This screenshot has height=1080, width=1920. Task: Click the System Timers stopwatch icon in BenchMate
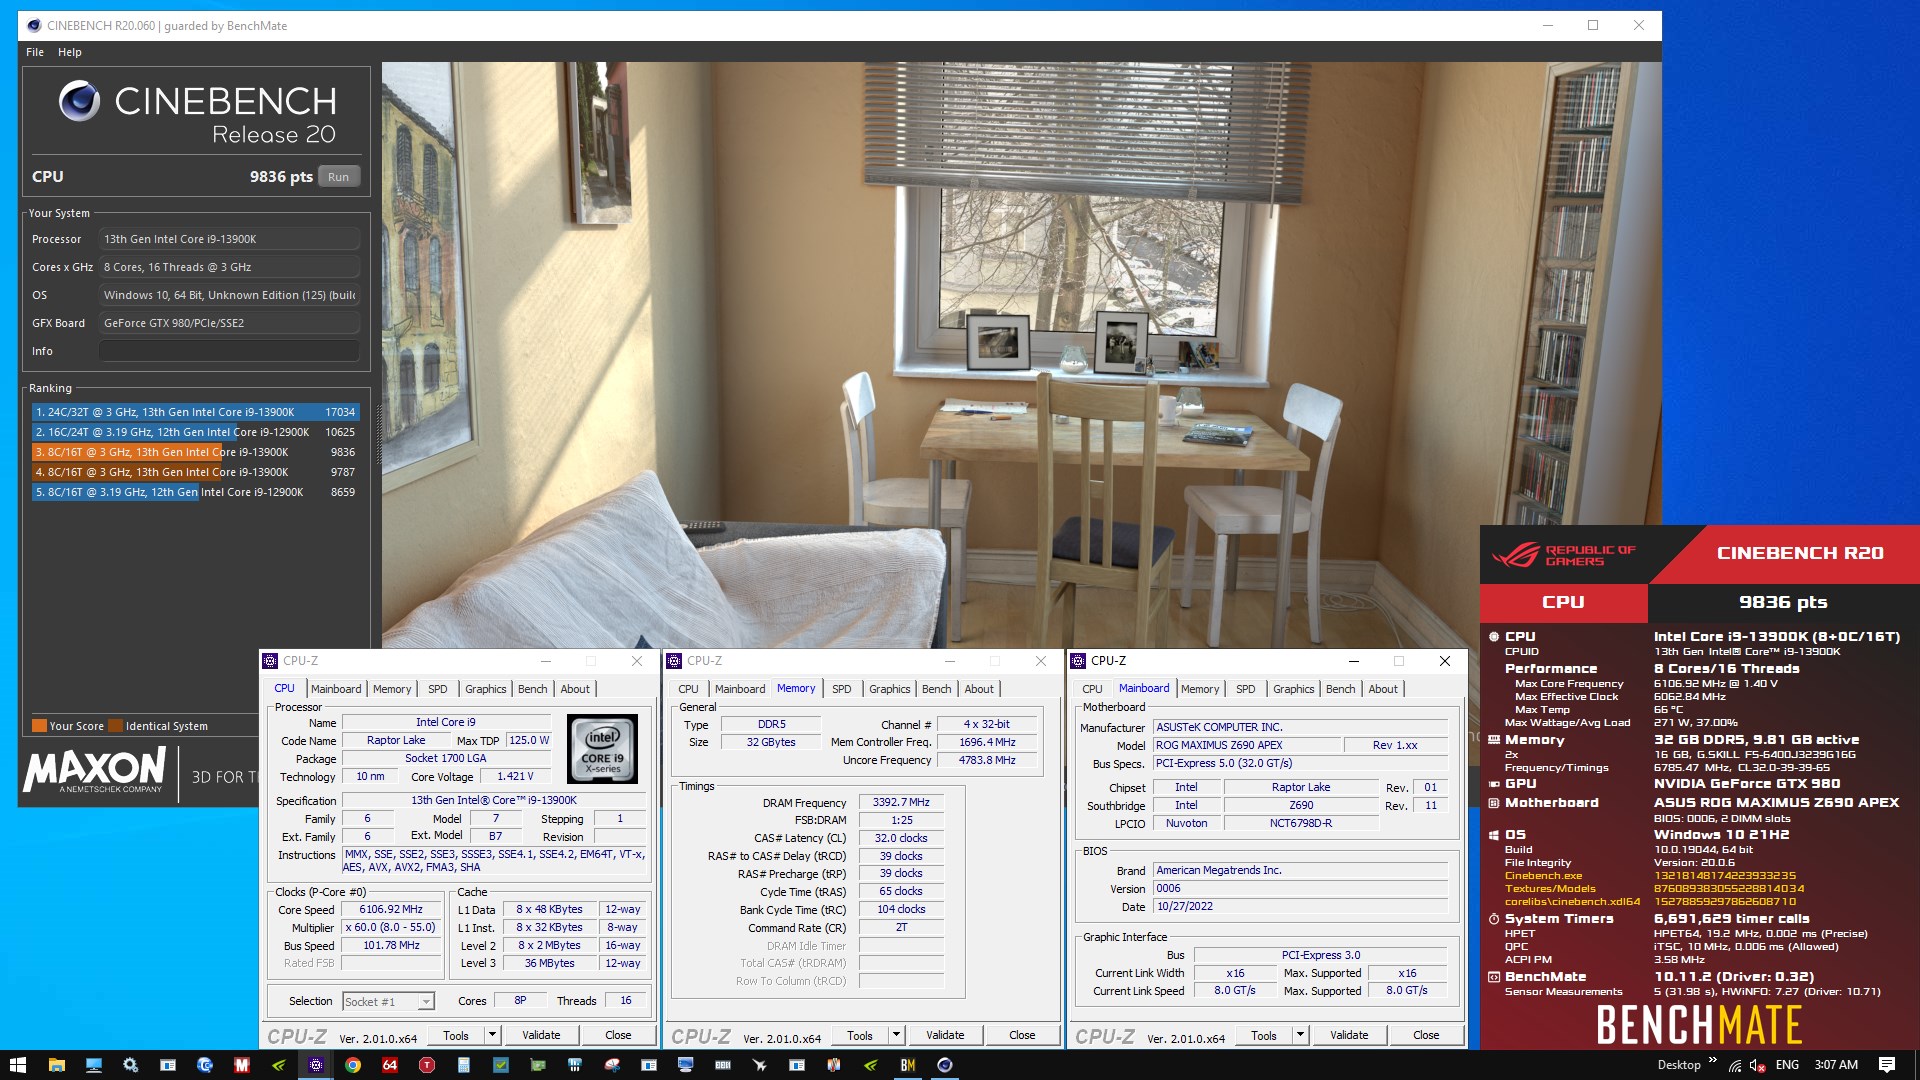point(1494,919)
